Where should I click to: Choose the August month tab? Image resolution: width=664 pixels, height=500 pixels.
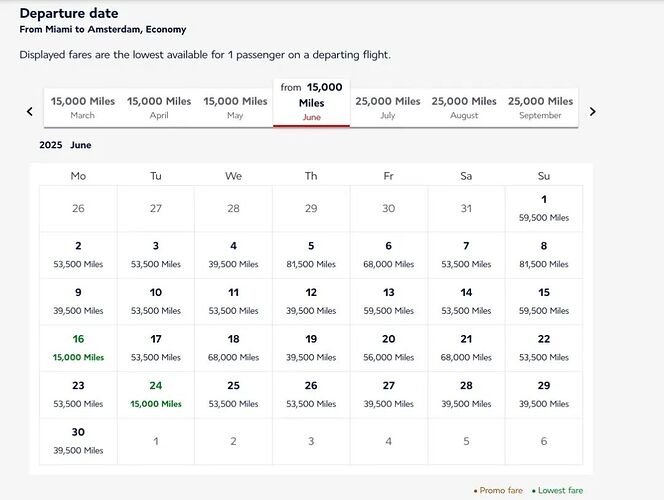464,107
